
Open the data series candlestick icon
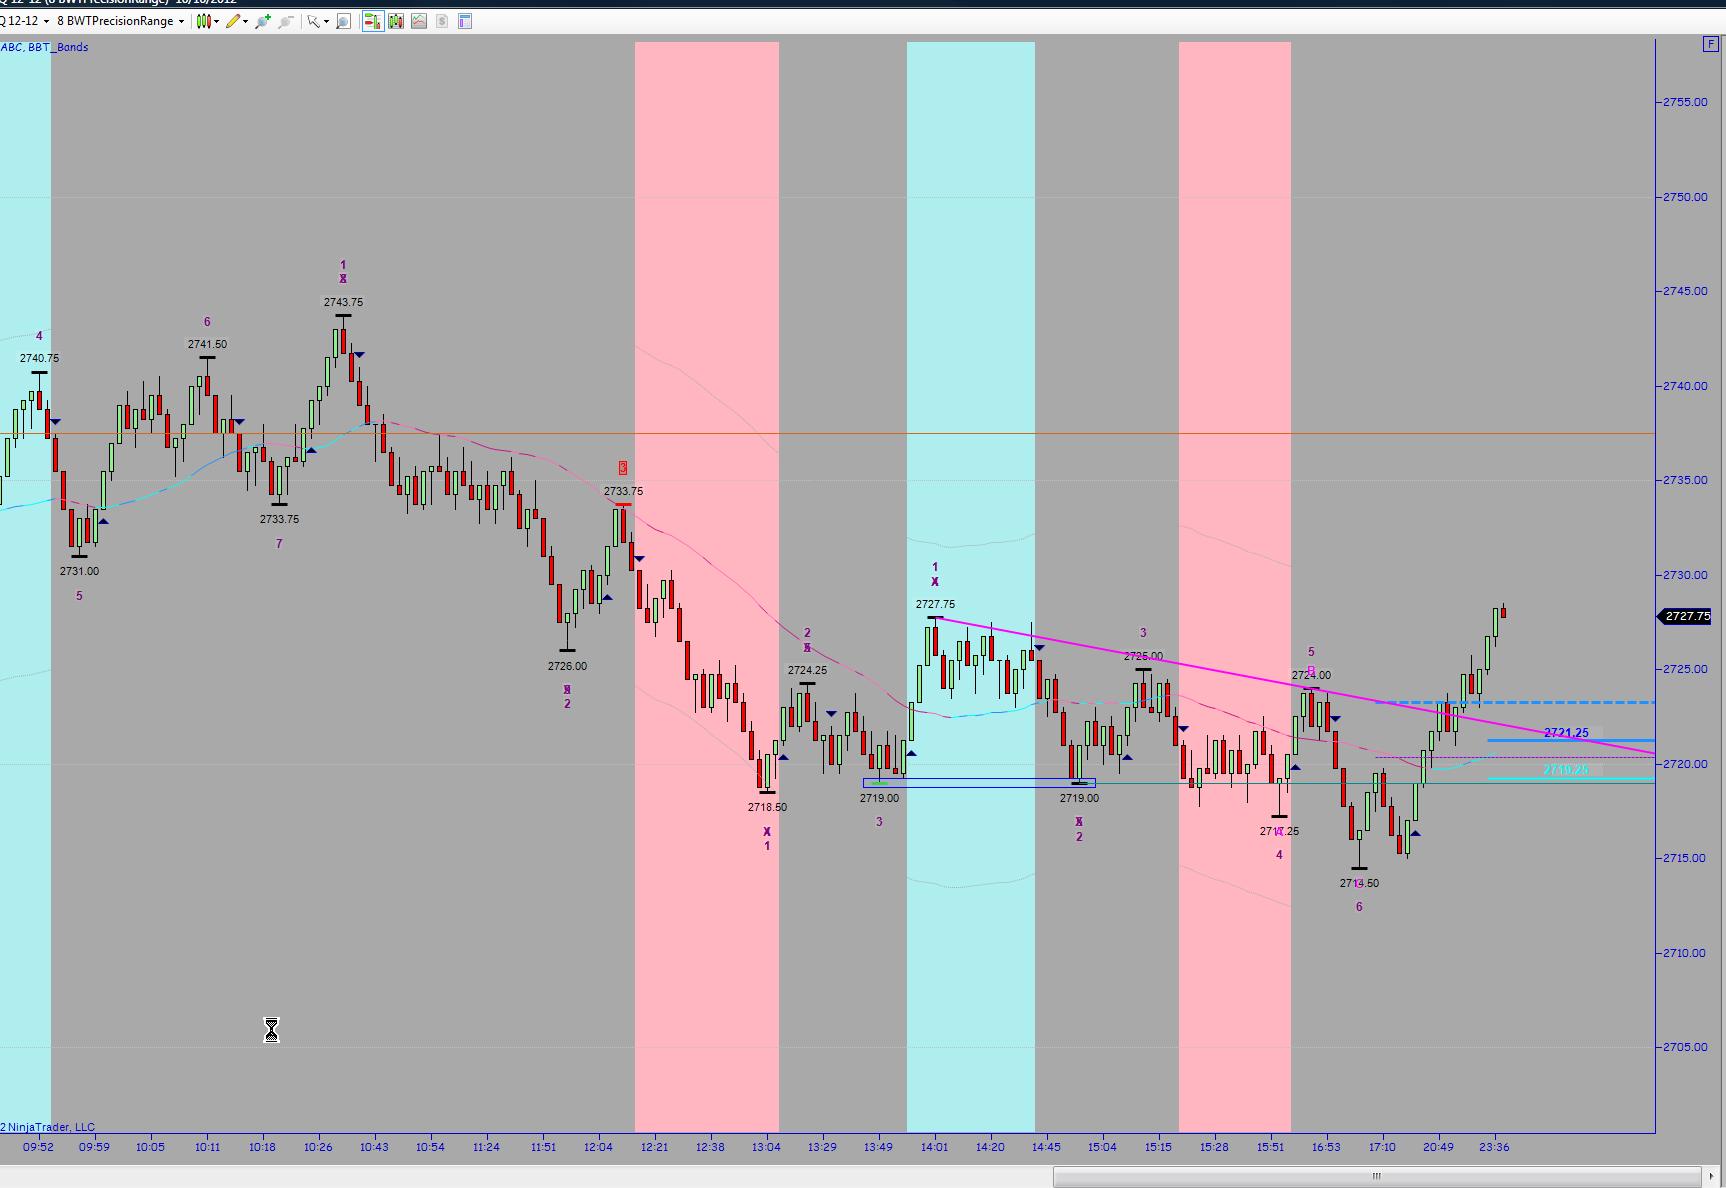click(396, 21)
